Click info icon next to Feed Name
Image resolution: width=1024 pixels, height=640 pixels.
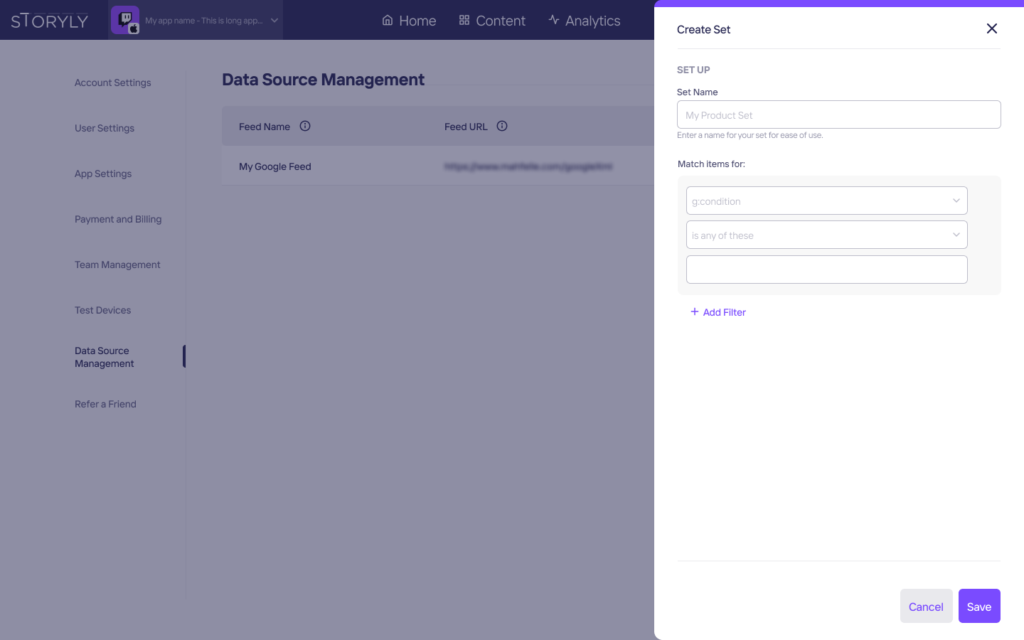pos(305,126)
